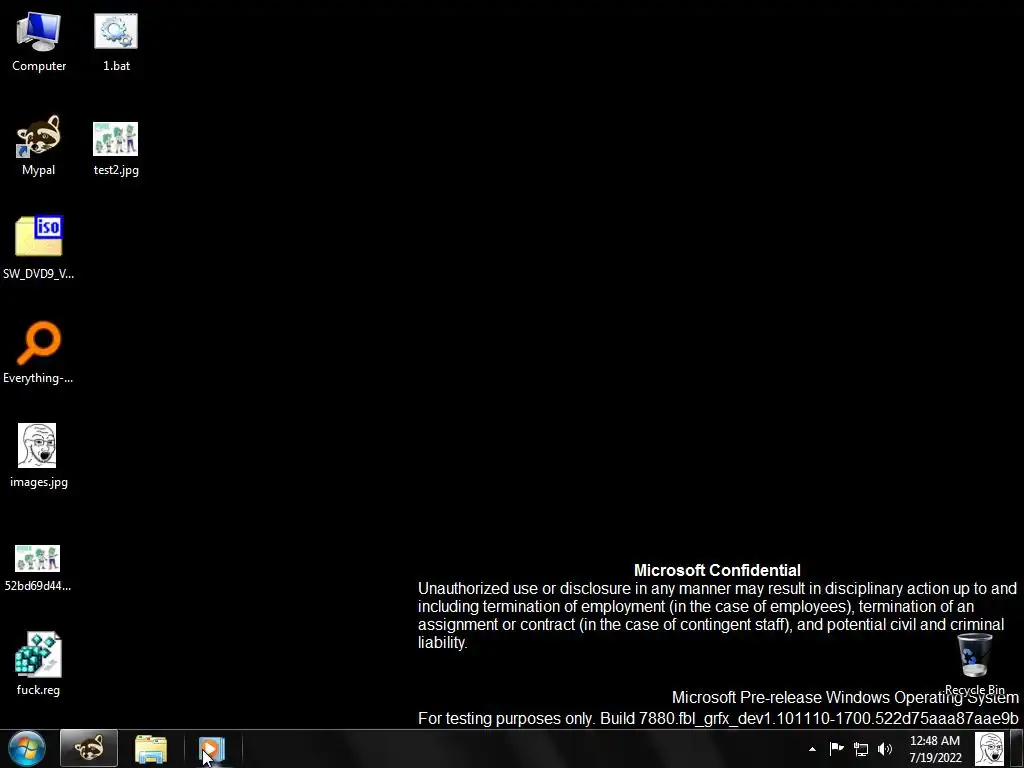Click the face image tray icon

point(989,749)
